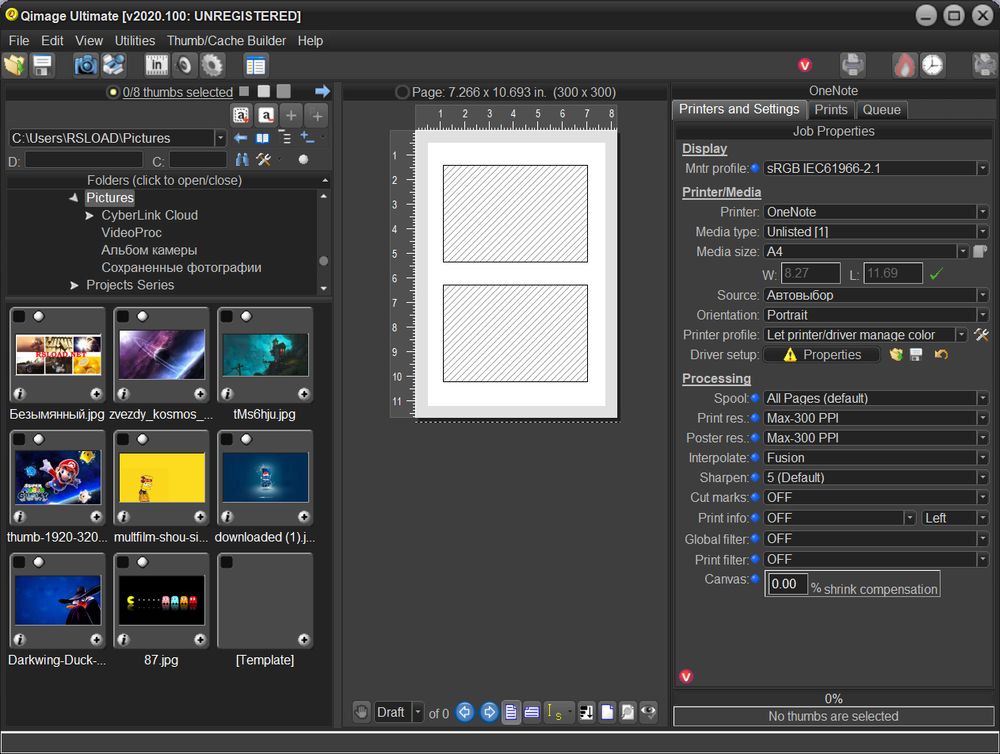Screen dimensions: 1000x754
Task: Click the inch ruler units icon
Action: 156,66
